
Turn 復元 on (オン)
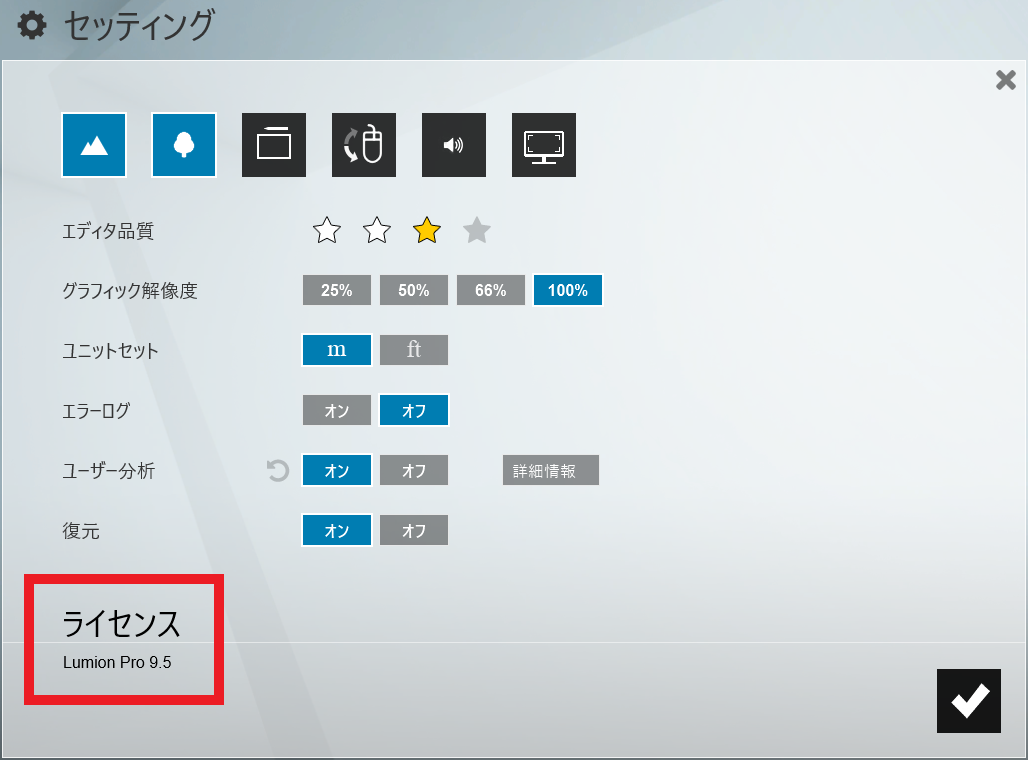click(x=337, y=530)
